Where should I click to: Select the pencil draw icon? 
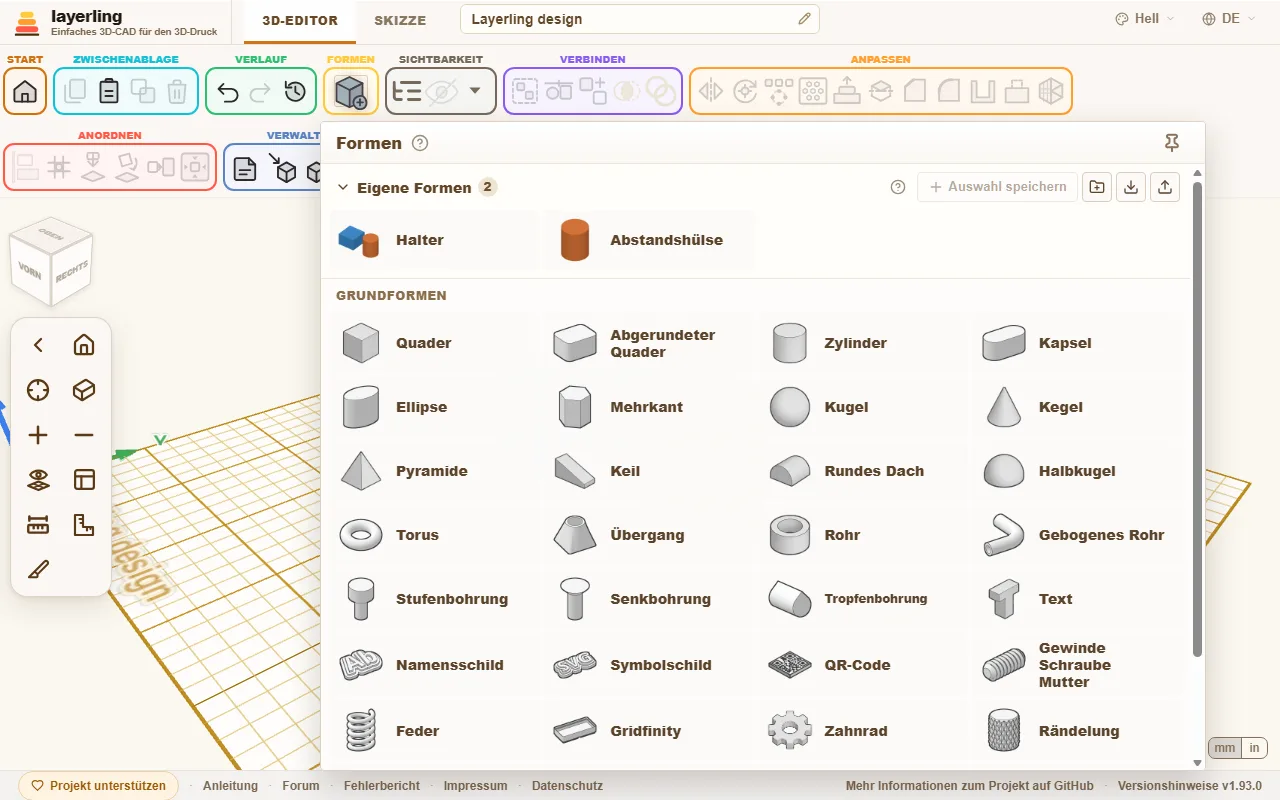(38, 570)
